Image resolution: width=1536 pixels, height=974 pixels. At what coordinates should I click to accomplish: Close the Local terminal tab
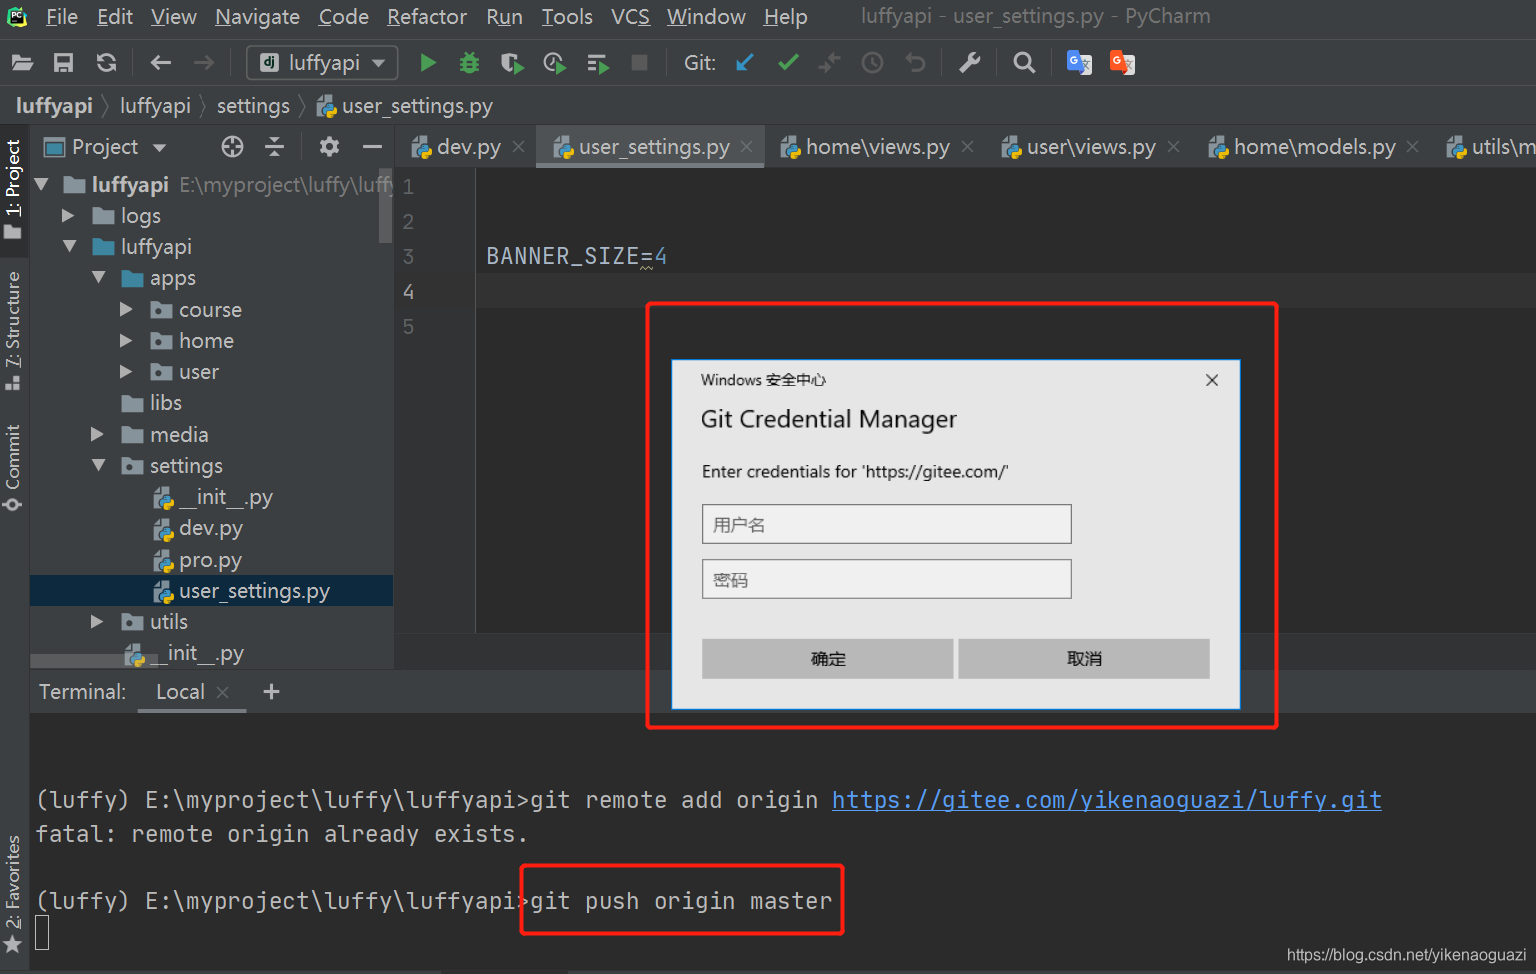pos(223,692)
